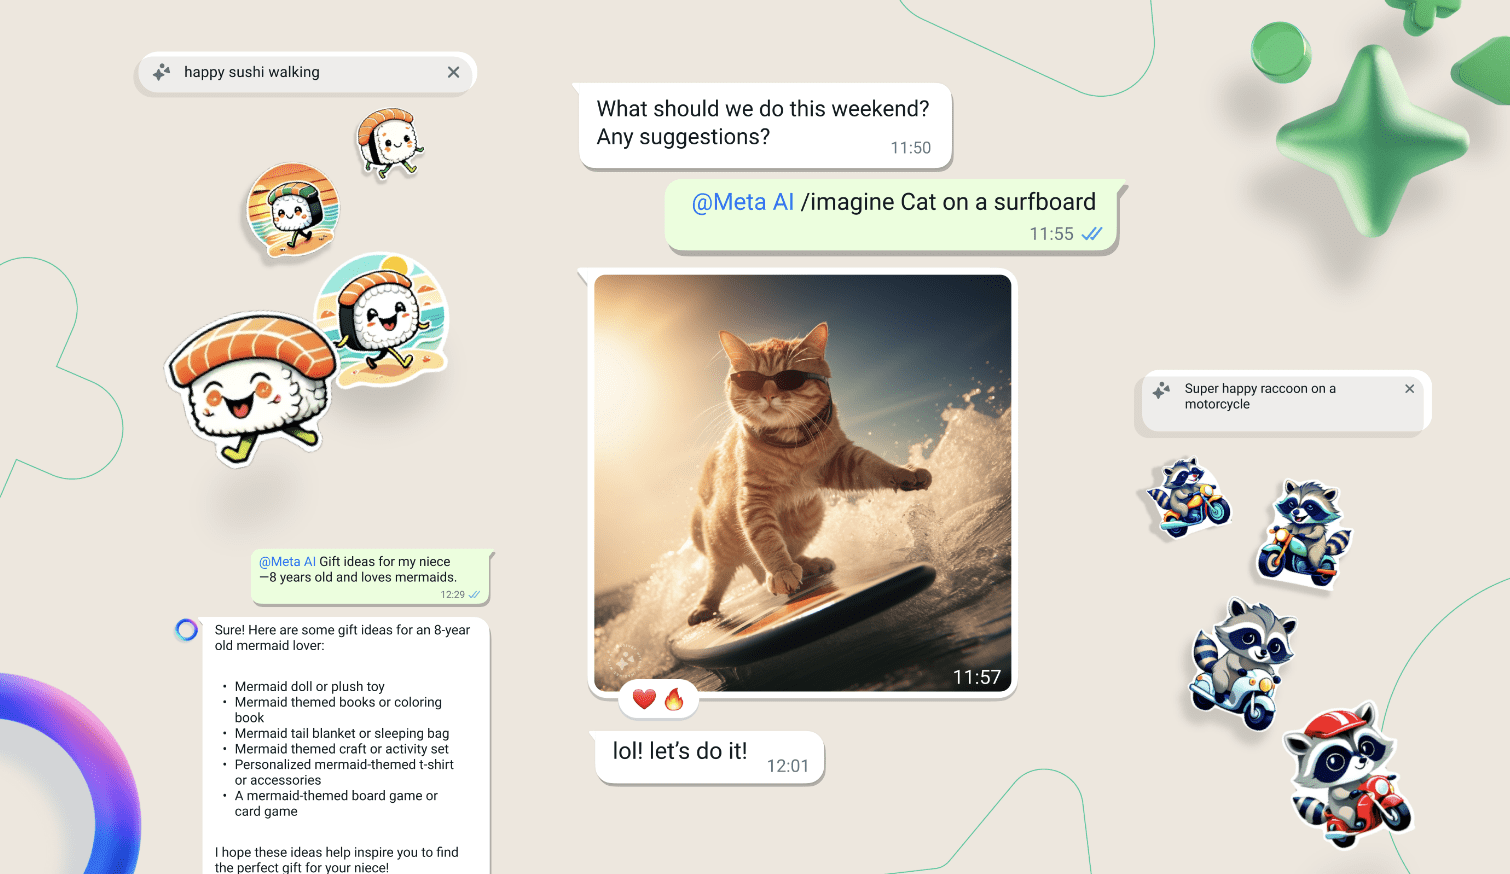Click the double check marks at 12:29
This screenshot has width=1510, height=874.
pyautogui.click(x=474, y=594)
